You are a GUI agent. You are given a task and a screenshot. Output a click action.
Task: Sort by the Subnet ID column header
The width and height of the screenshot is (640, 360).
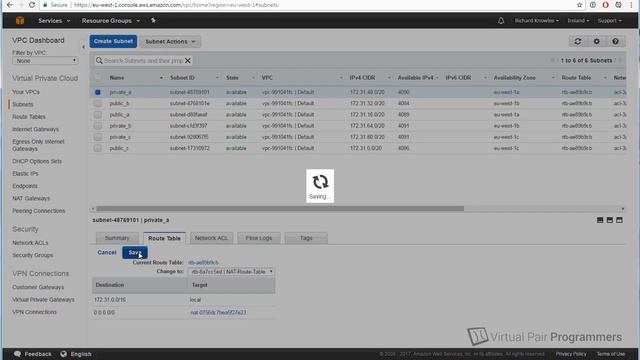182,78
